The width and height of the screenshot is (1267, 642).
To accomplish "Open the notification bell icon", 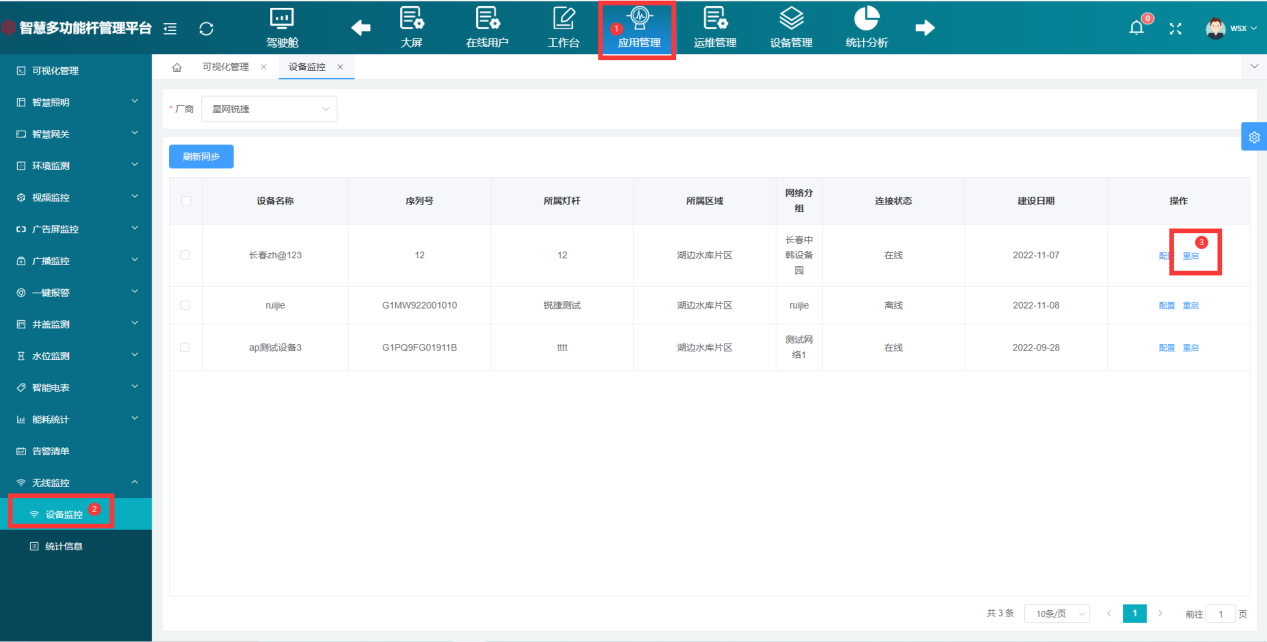I will (1136, 29).
